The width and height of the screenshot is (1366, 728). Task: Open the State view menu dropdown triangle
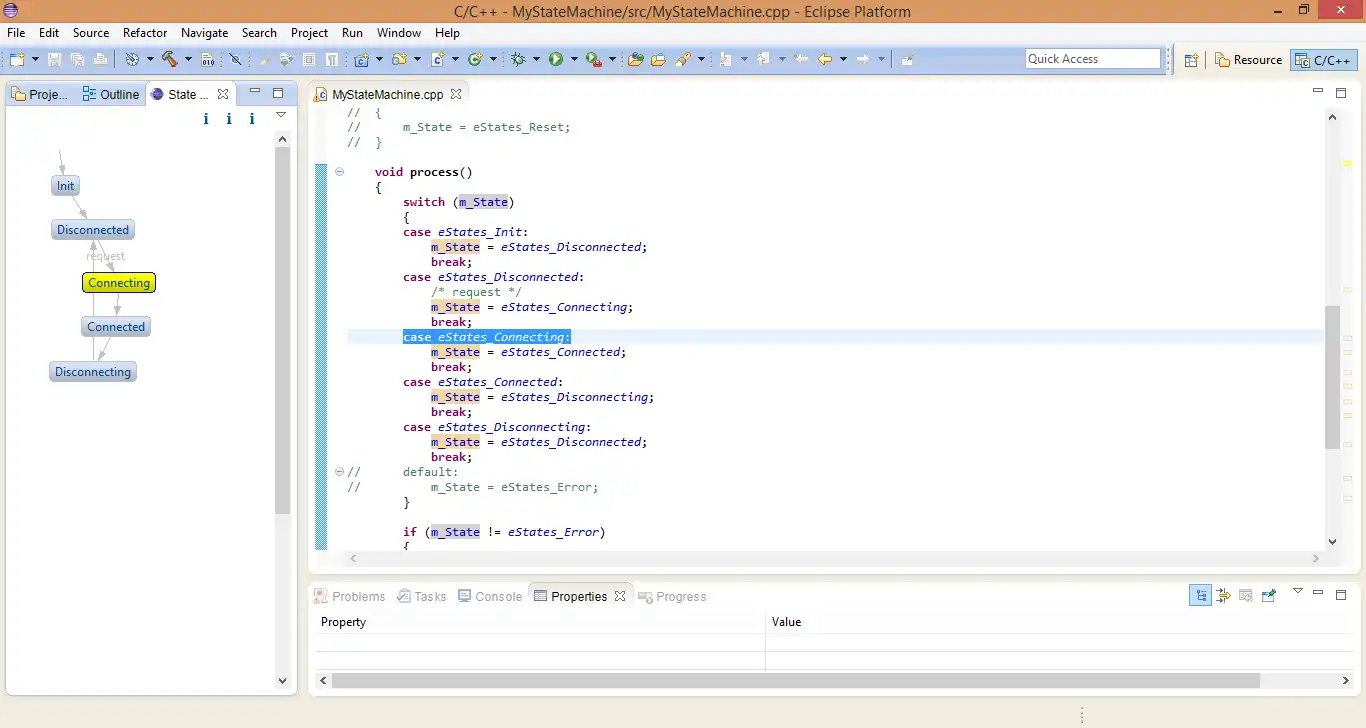(281, 116)
